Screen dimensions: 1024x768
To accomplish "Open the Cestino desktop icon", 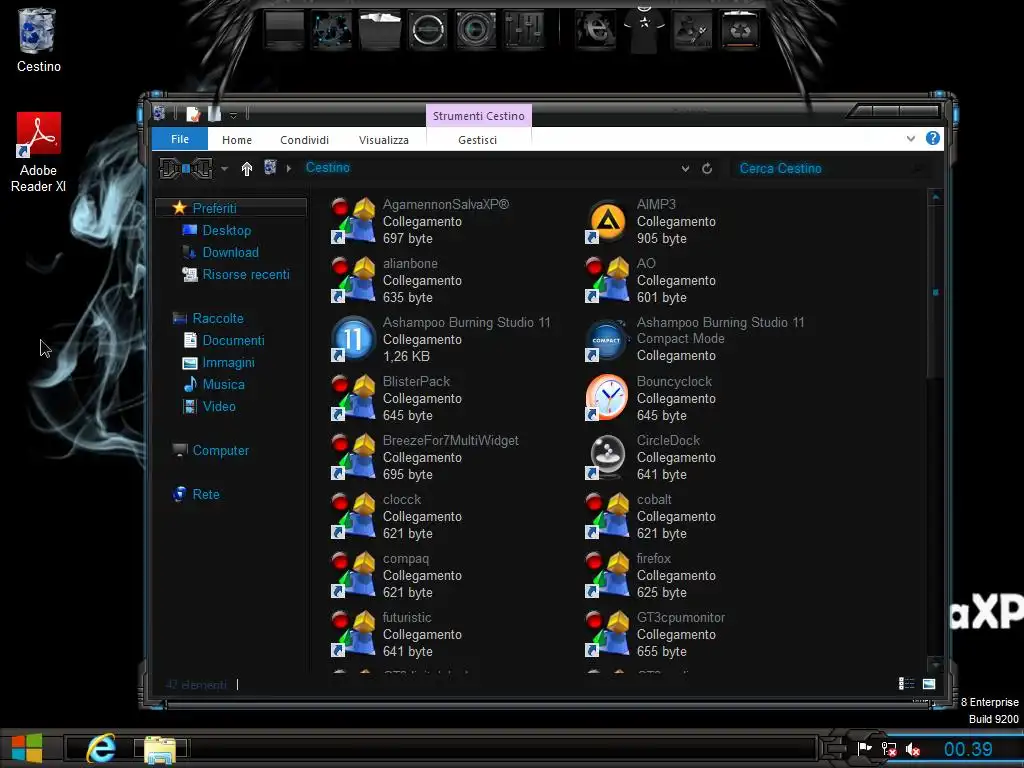I will (x=38, y=39).
